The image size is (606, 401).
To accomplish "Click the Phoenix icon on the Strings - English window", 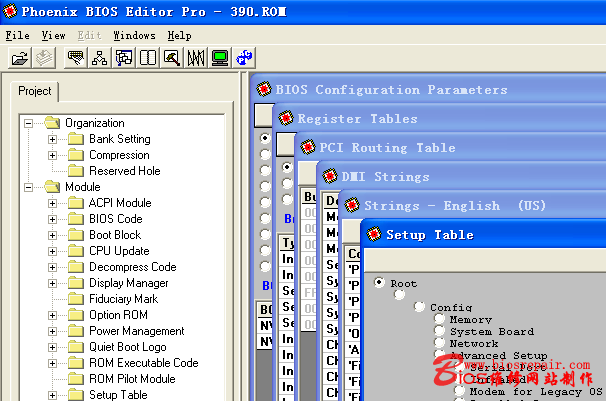I will [x=352, y=205].
